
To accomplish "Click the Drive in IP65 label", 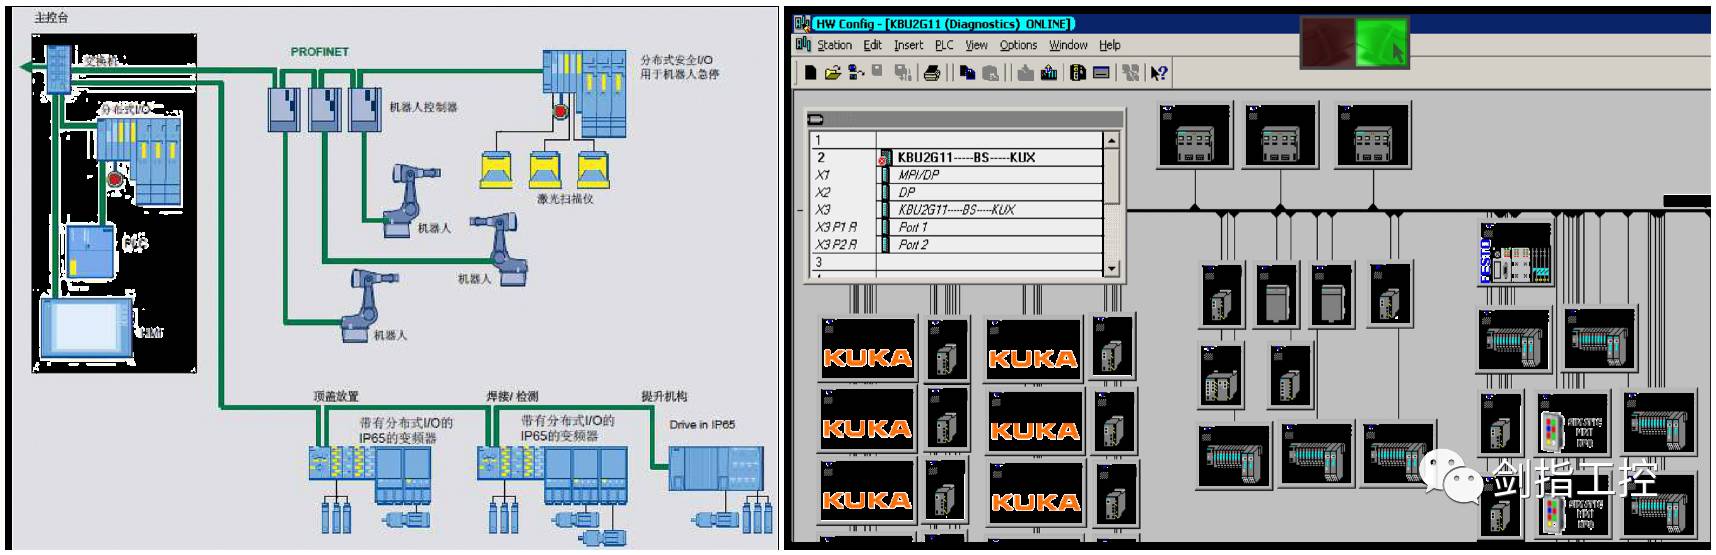I will 702,425.
